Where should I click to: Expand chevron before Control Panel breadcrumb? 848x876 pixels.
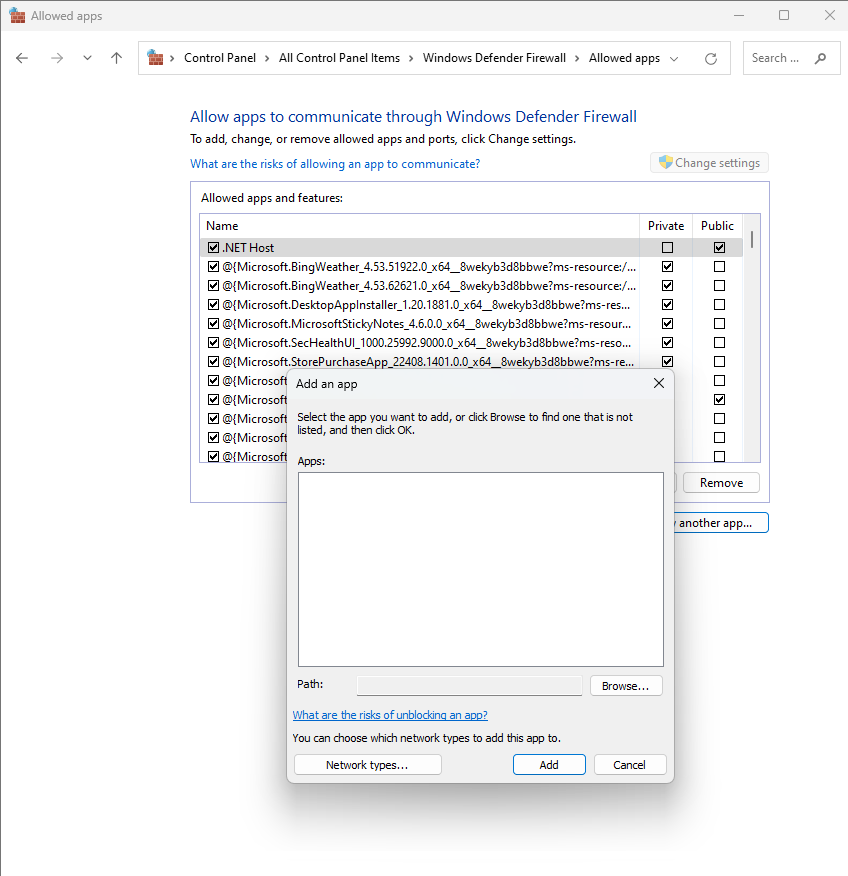[x=172, y=59]
